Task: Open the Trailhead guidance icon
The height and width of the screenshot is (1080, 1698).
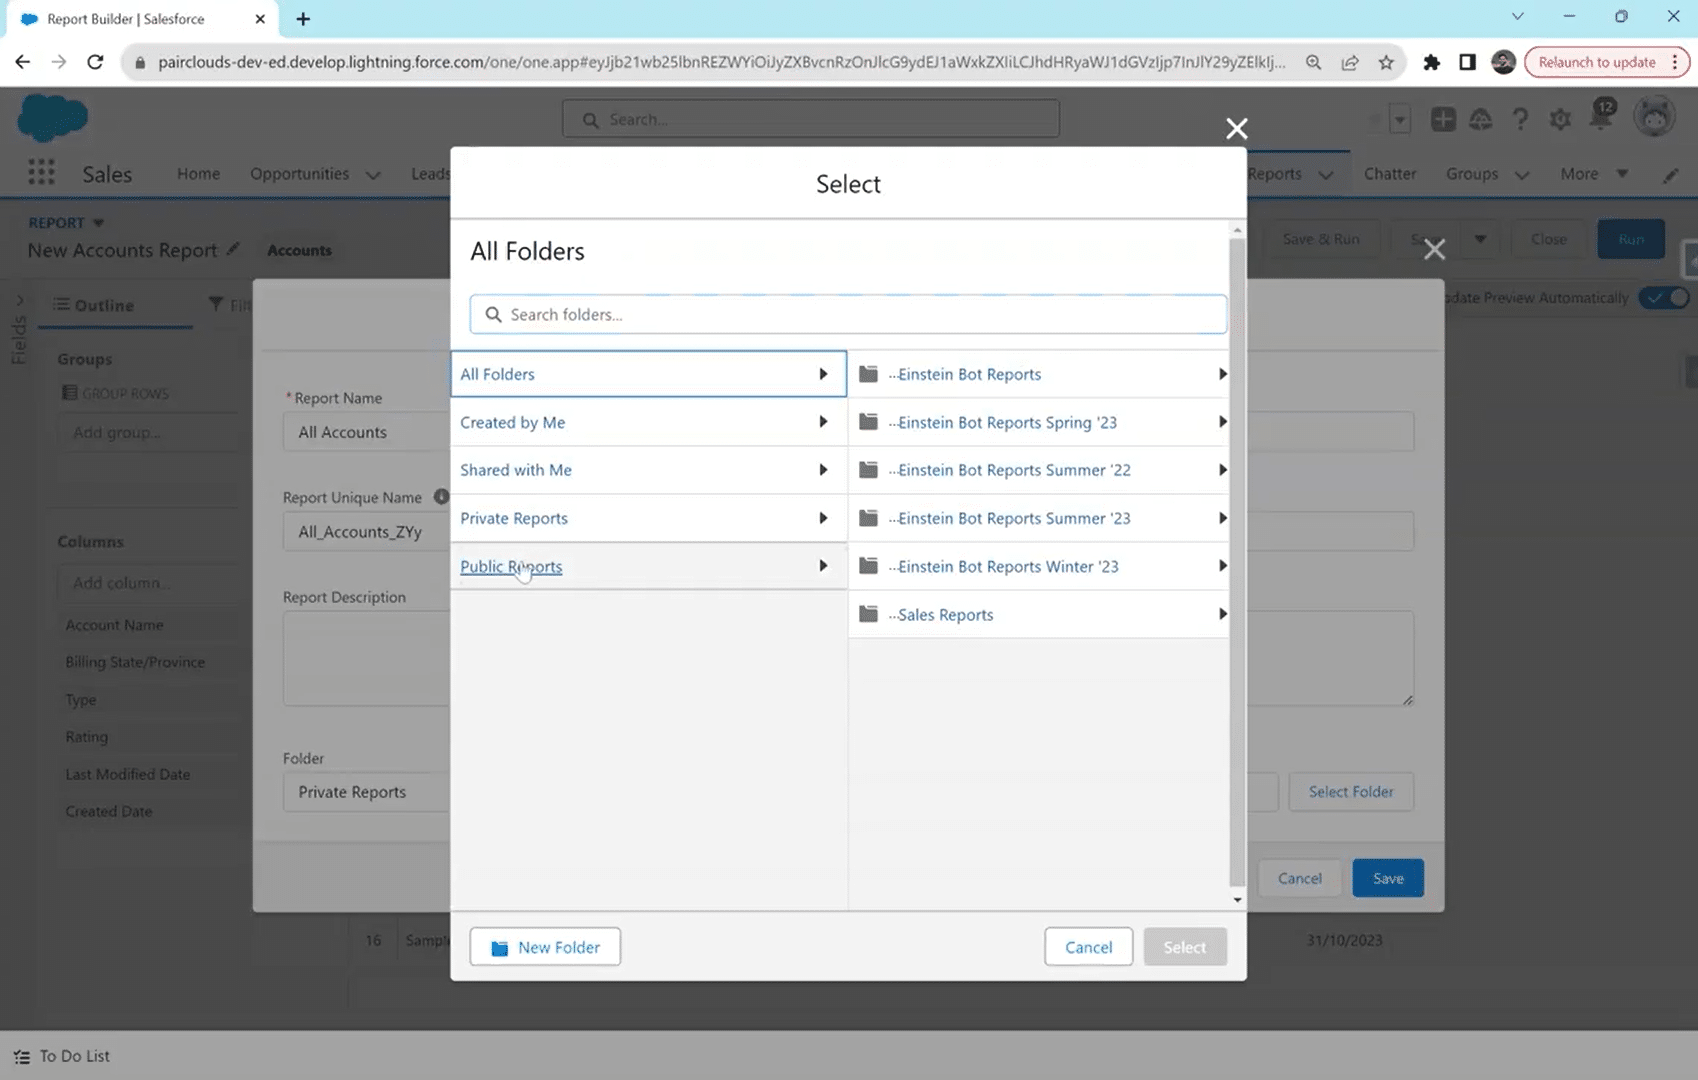Action: pos(1480,119)
